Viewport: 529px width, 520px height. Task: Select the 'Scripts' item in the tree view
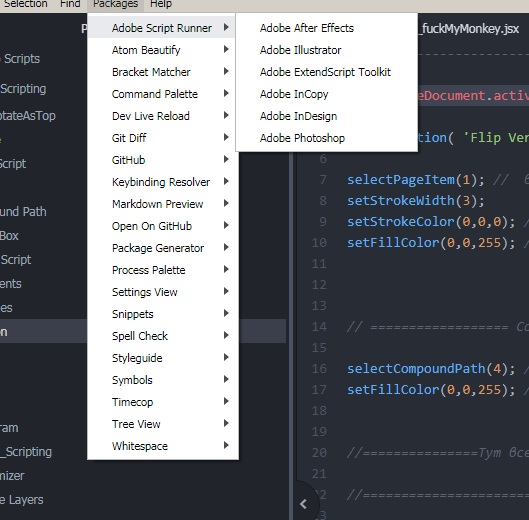pyautogui.click(x=22, y=59)
